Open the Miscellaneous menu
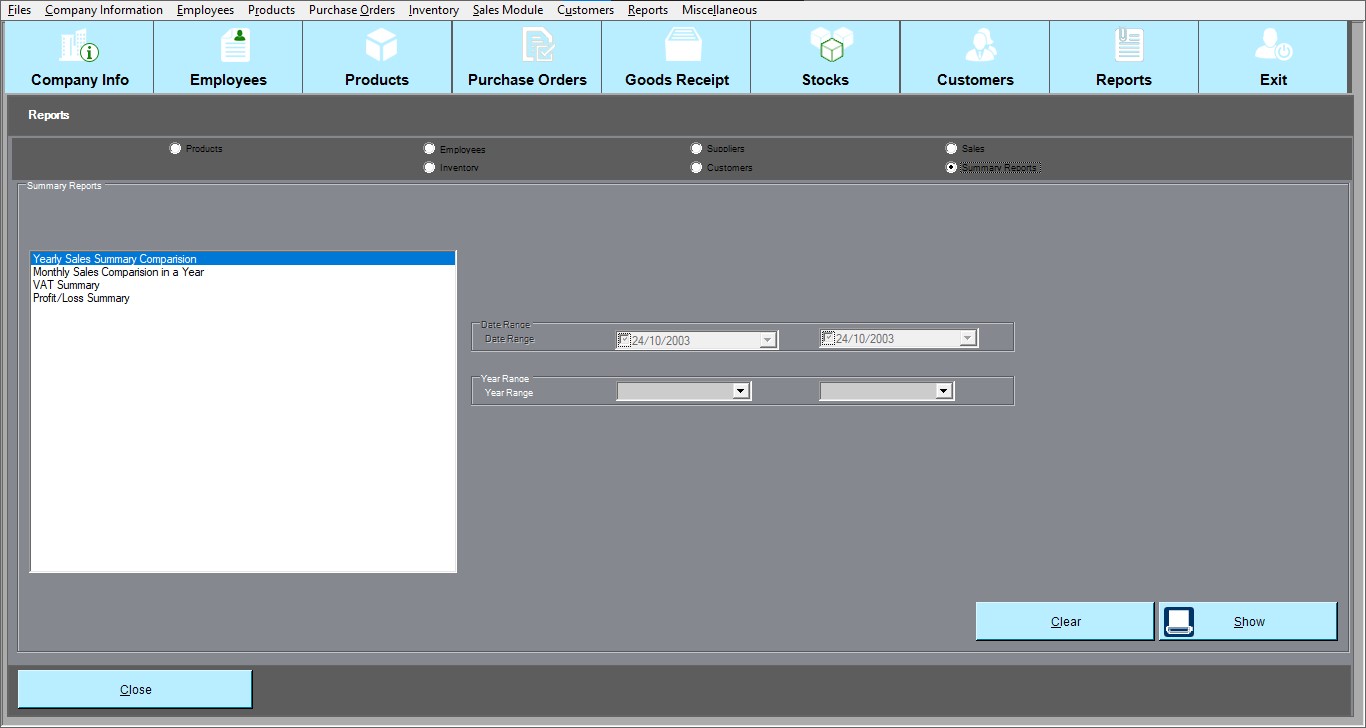Screen dimensions: 1366x728 click(x=719, y=10)
